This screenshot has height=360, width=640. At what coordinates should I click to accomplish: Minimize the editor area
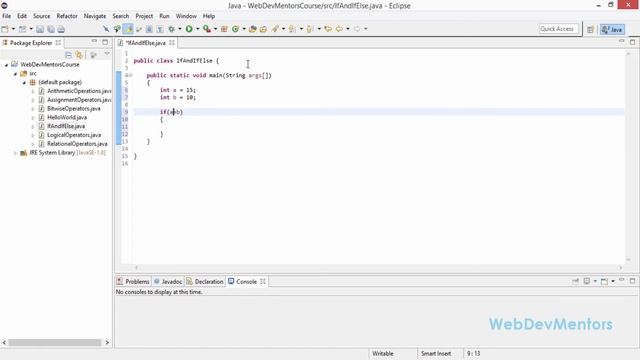click(x=622, y=42)
